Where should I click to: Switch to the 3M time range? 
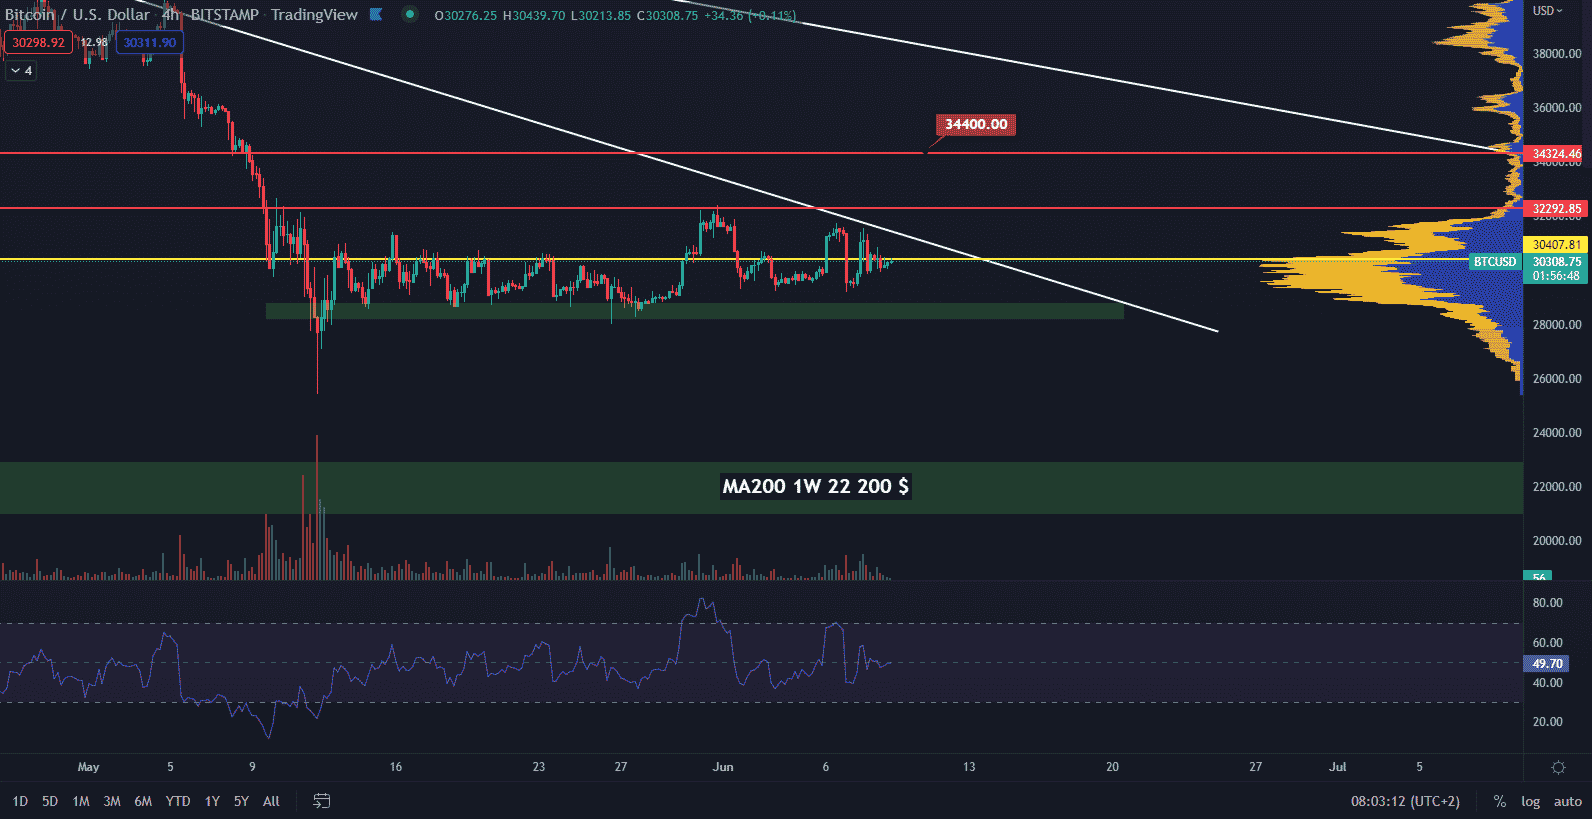click(x=112, y=801)
